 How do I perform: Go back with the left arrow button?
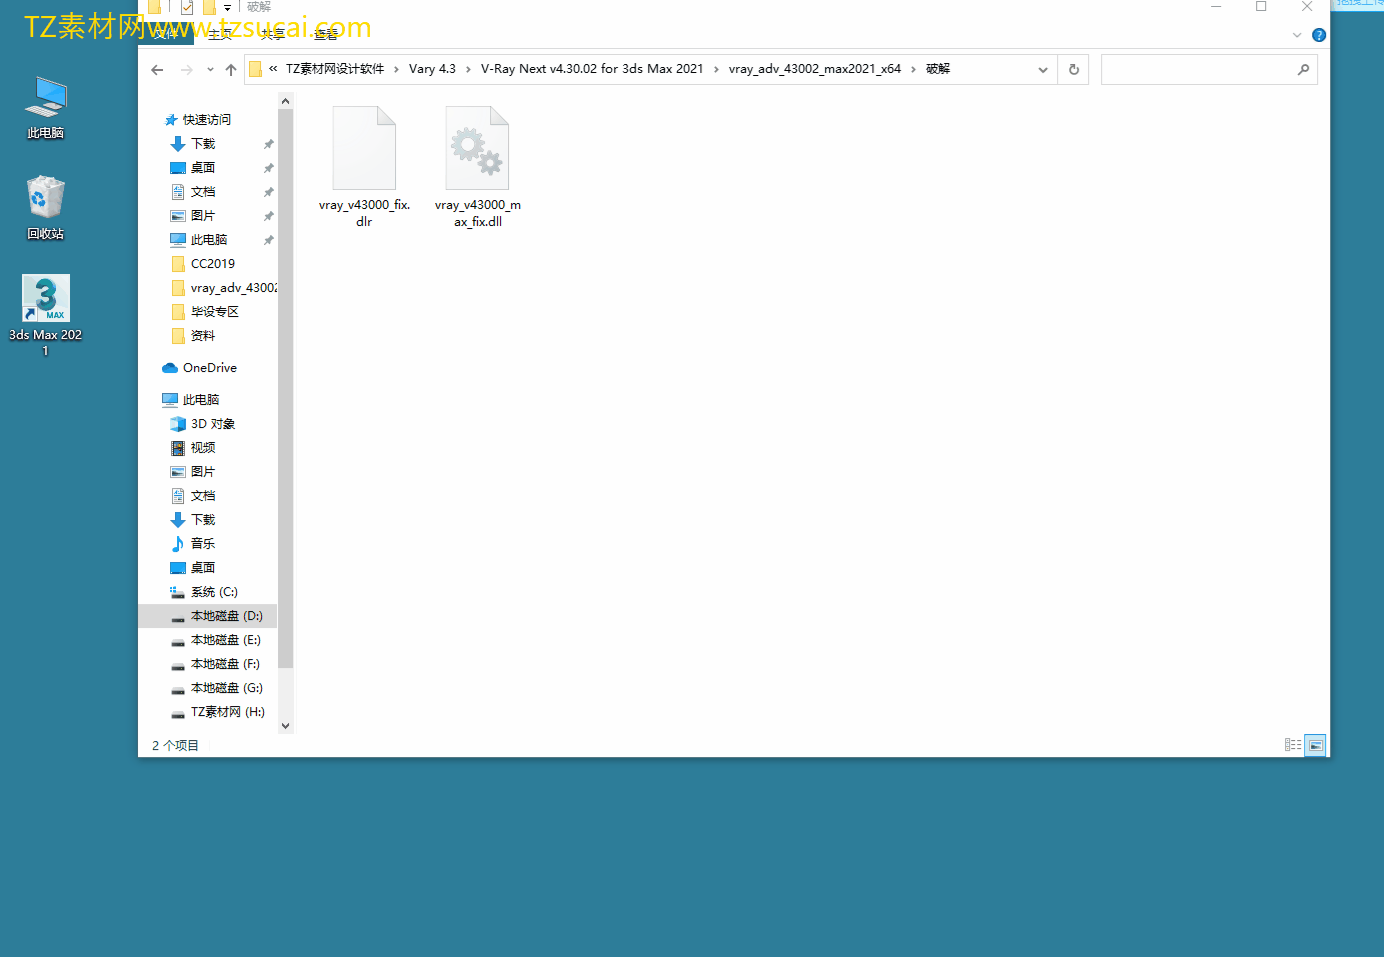point(157,69)
